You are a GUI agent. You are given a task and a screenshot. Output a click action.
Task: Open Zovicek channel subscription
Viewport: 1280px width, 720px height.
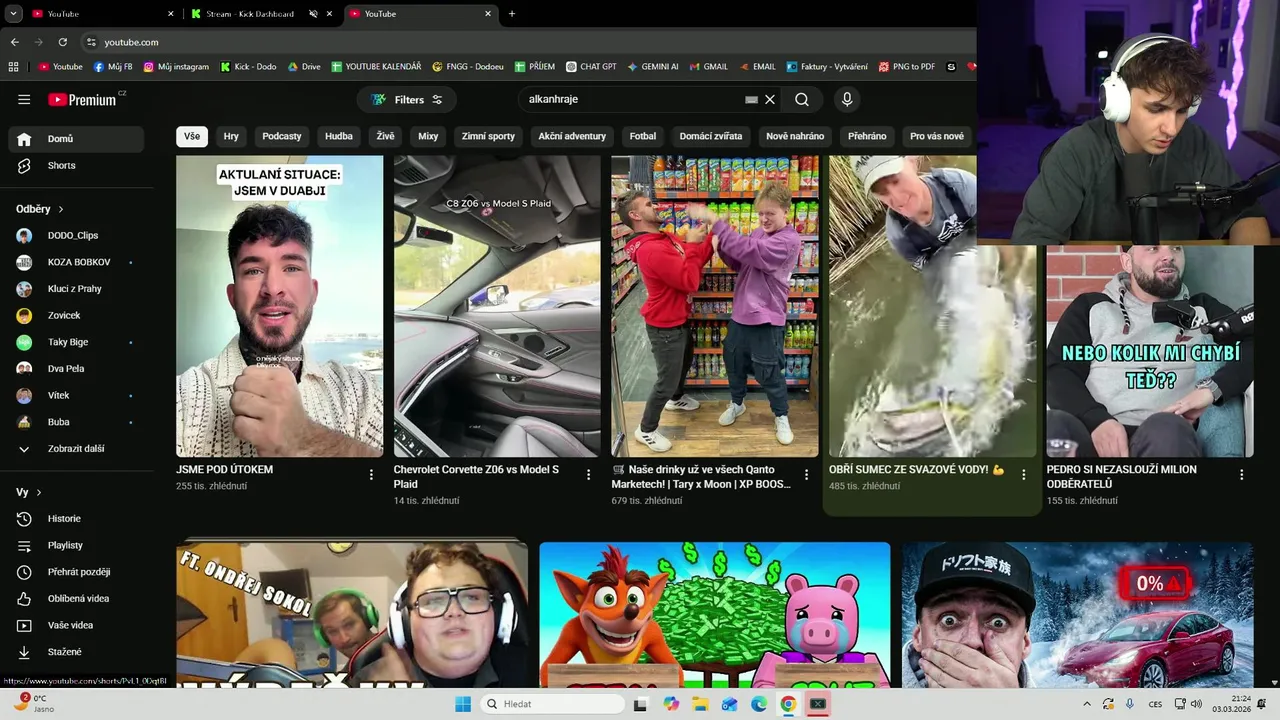(76, 315)
